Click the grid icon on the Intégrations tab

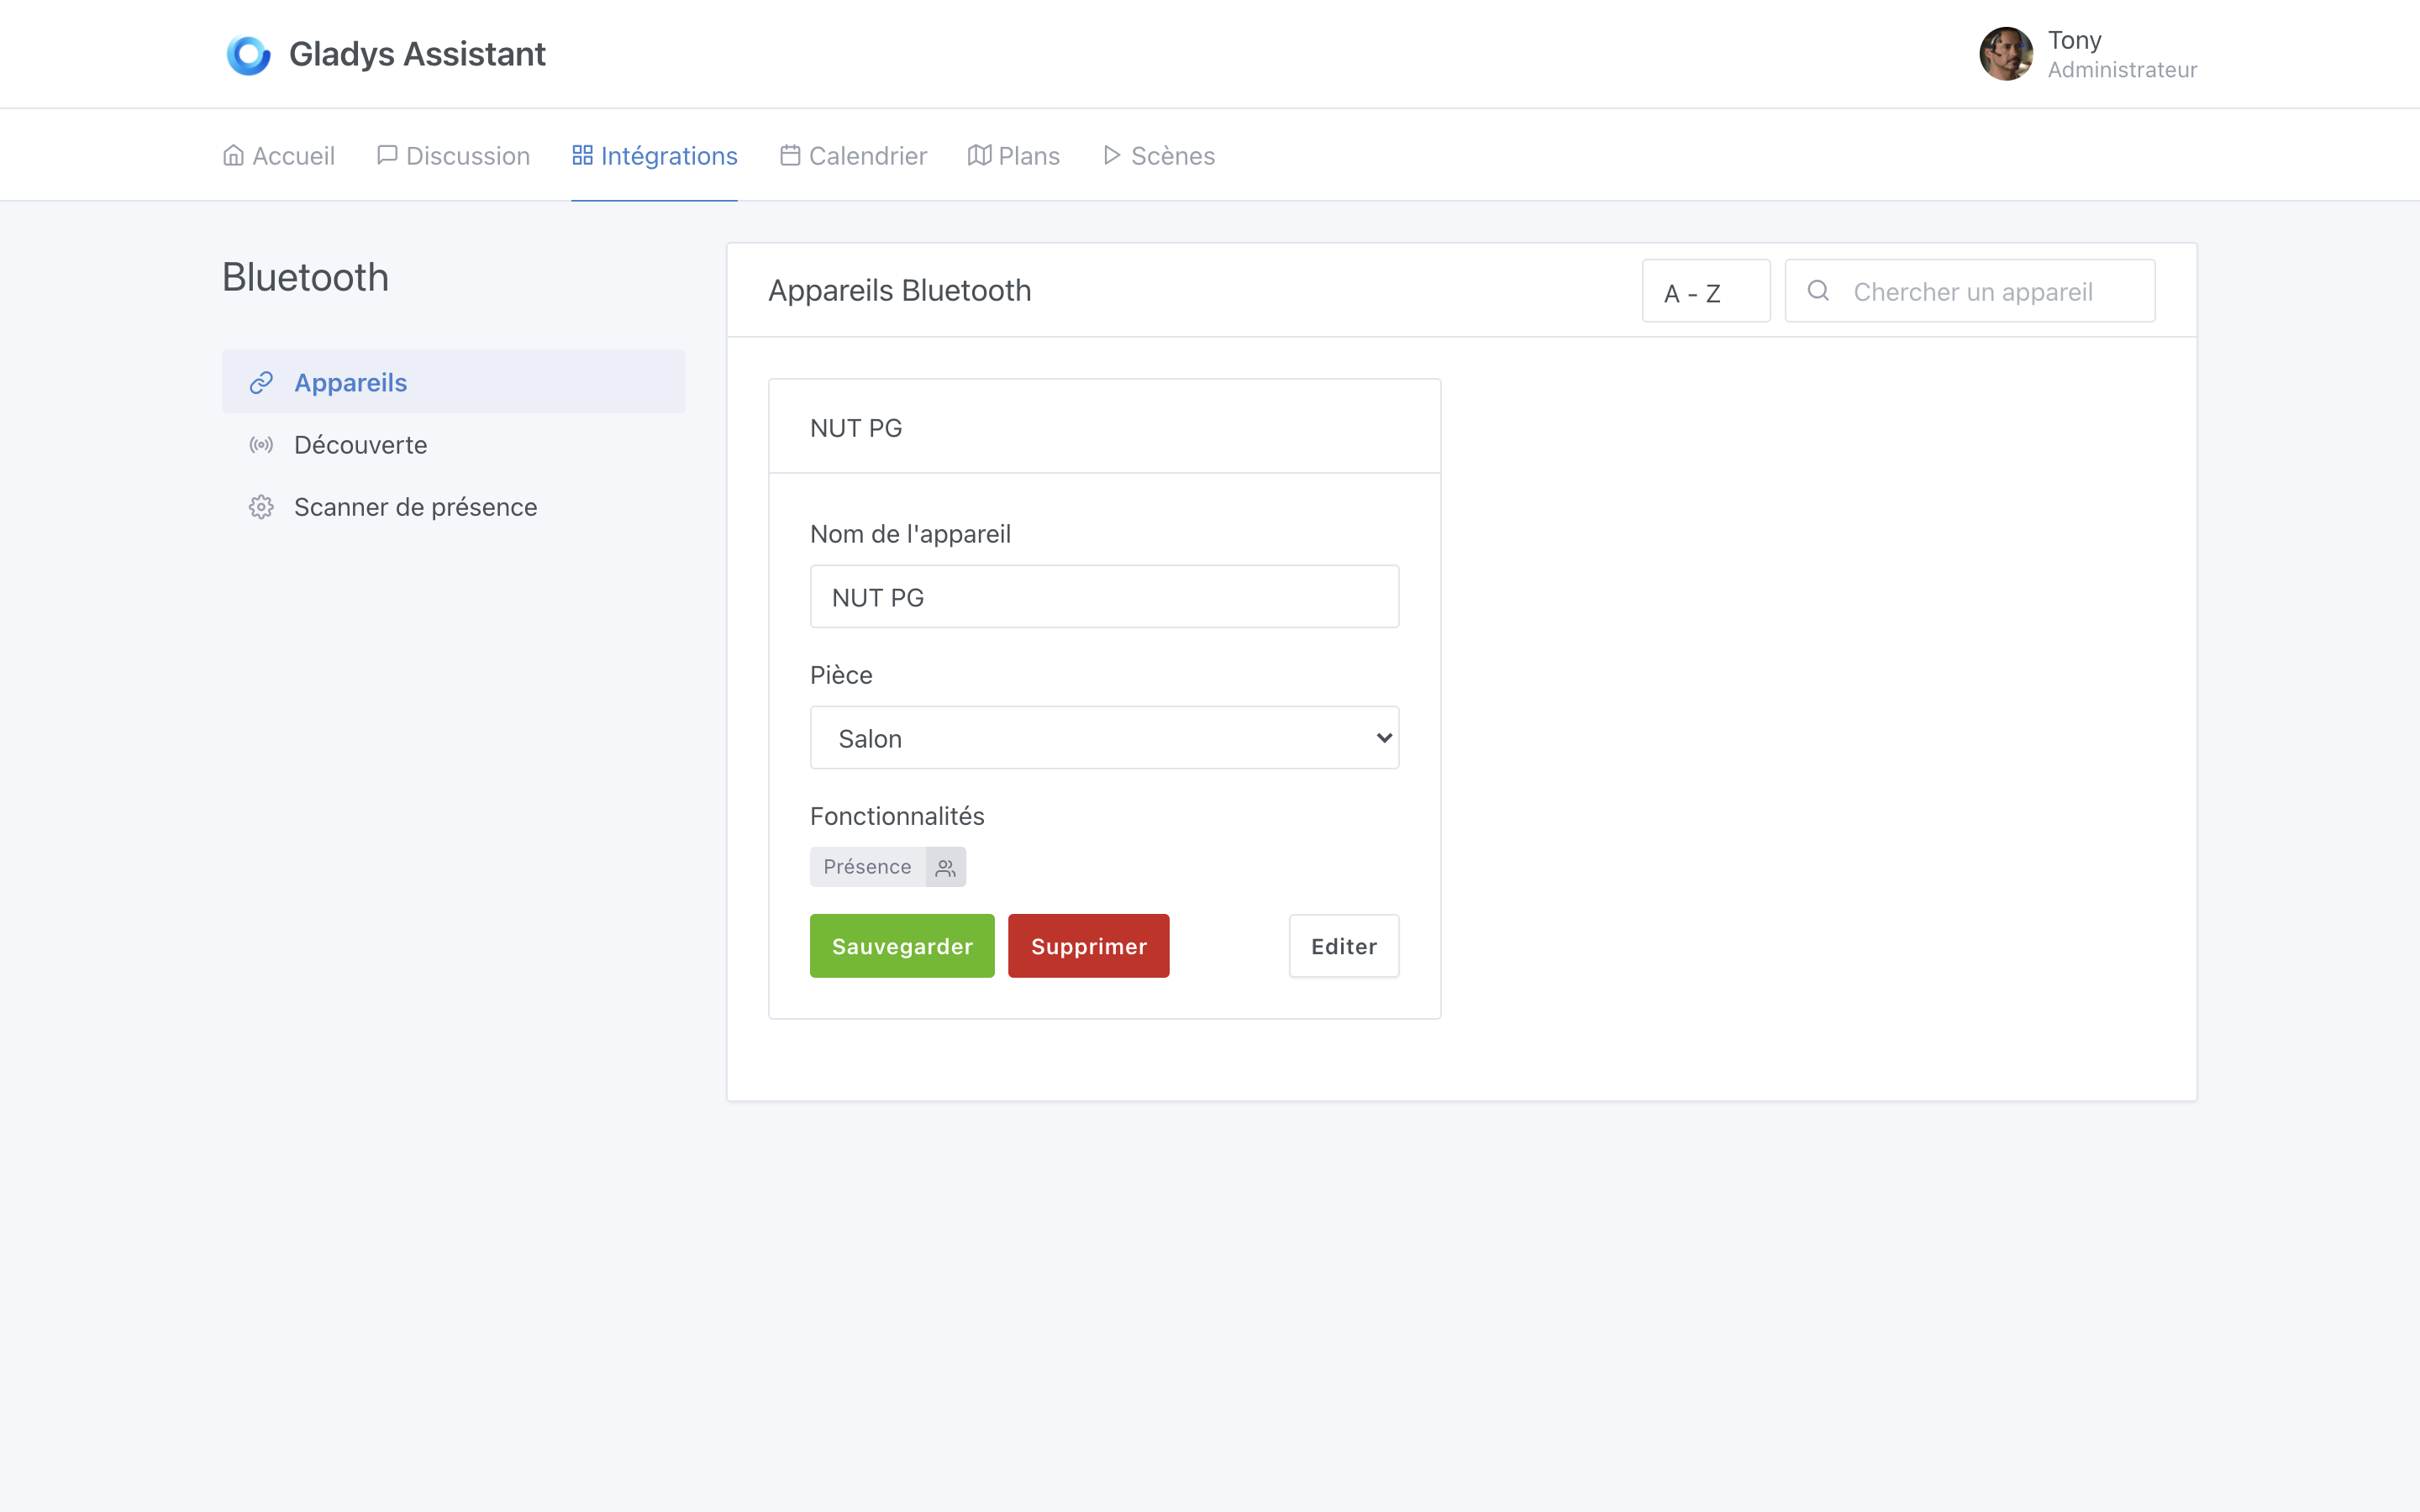(x=584, y=155)
